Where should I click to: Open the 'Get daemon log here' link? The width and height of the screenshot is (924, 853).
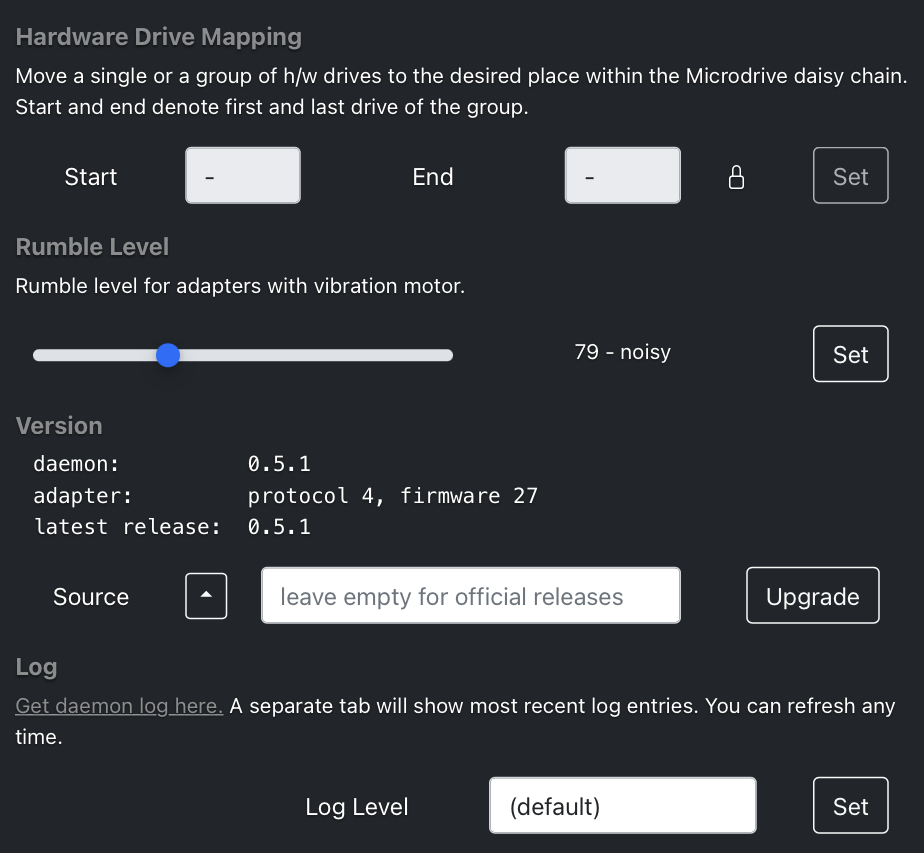tap(119, 705)
